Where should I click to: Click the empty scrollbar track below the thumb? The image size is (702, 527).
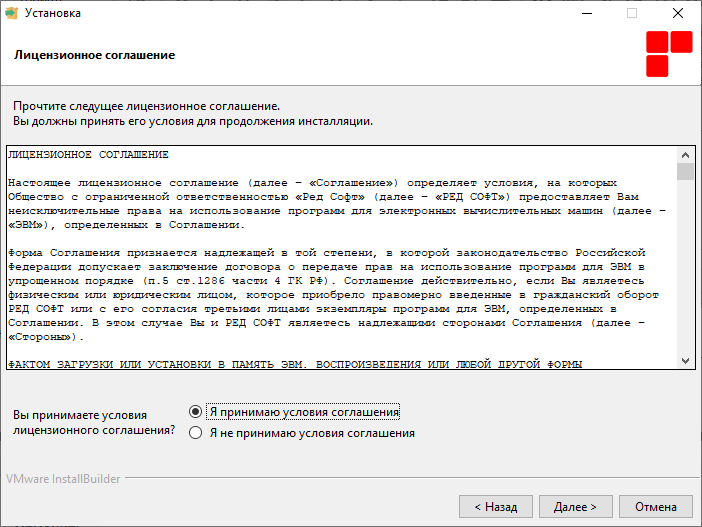[685, 266]
